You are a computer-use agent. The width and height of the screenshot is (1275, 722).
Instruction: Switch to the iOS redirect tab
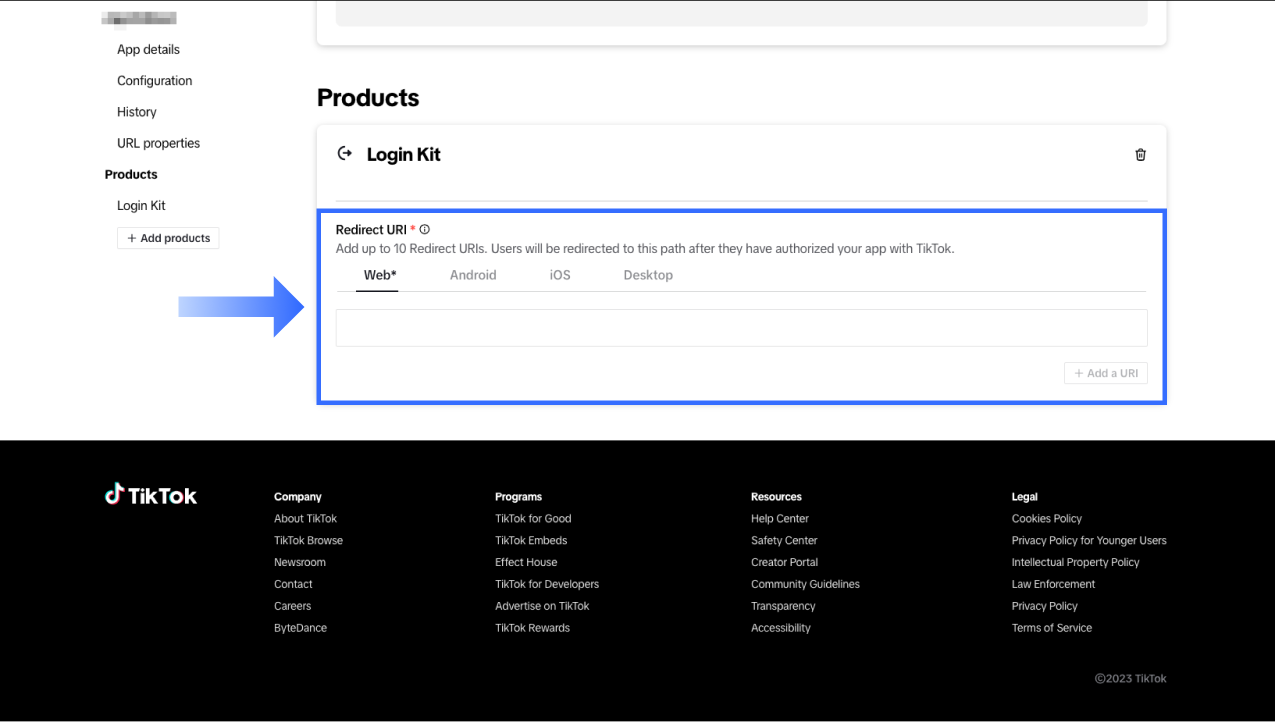(x=560, y=274)
